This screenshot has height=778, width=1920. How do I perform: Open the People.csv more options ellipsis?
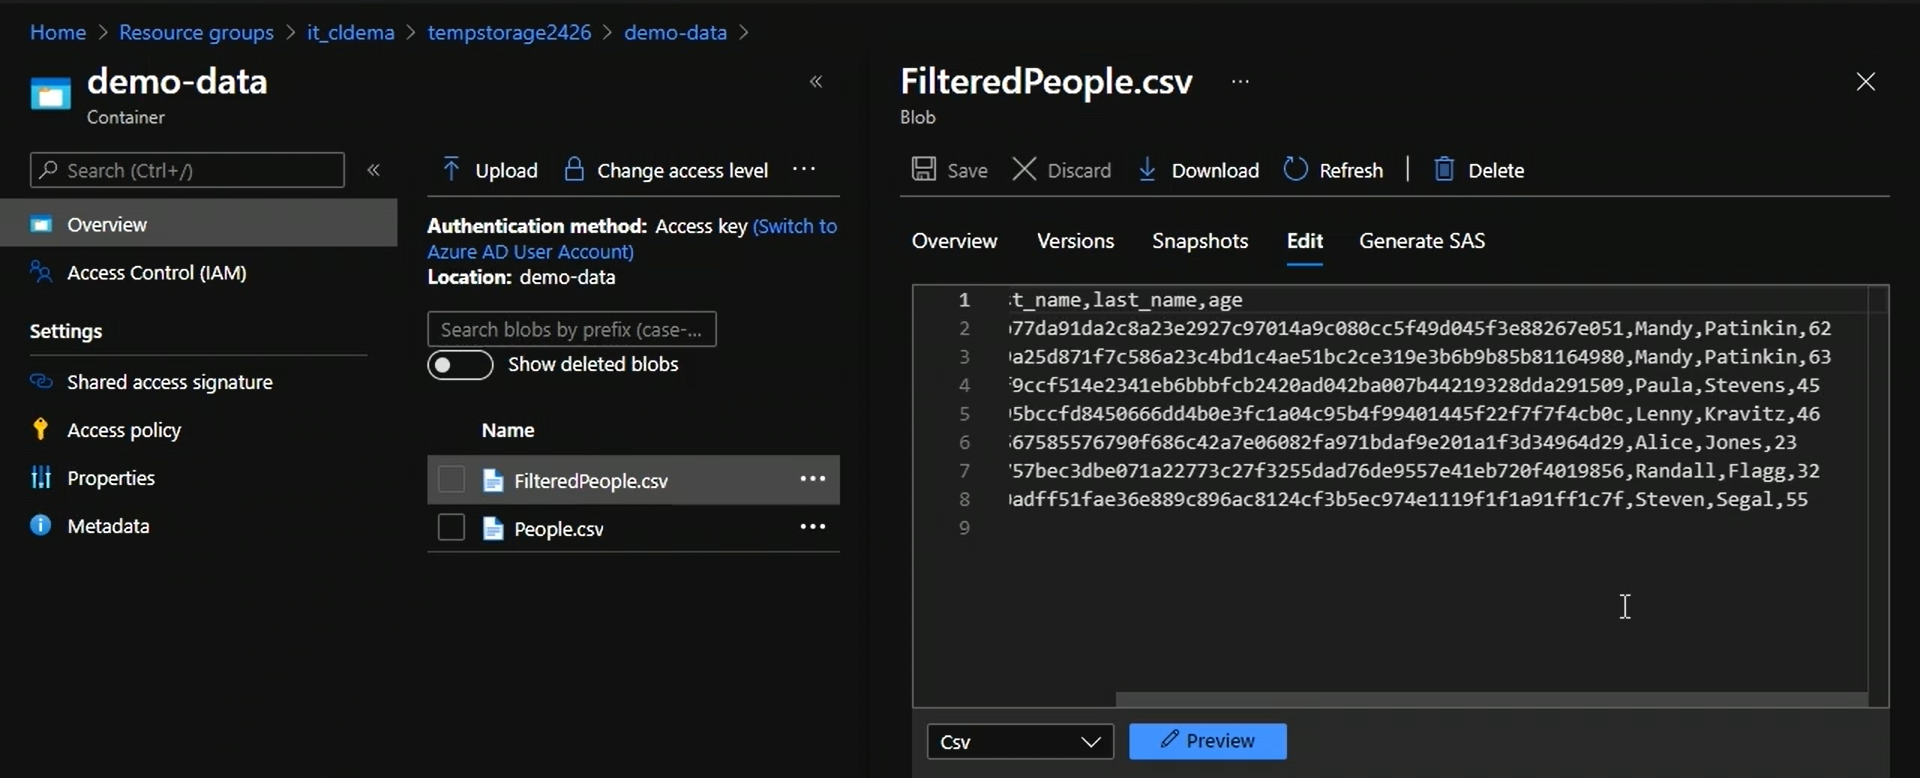pos(812,527)
